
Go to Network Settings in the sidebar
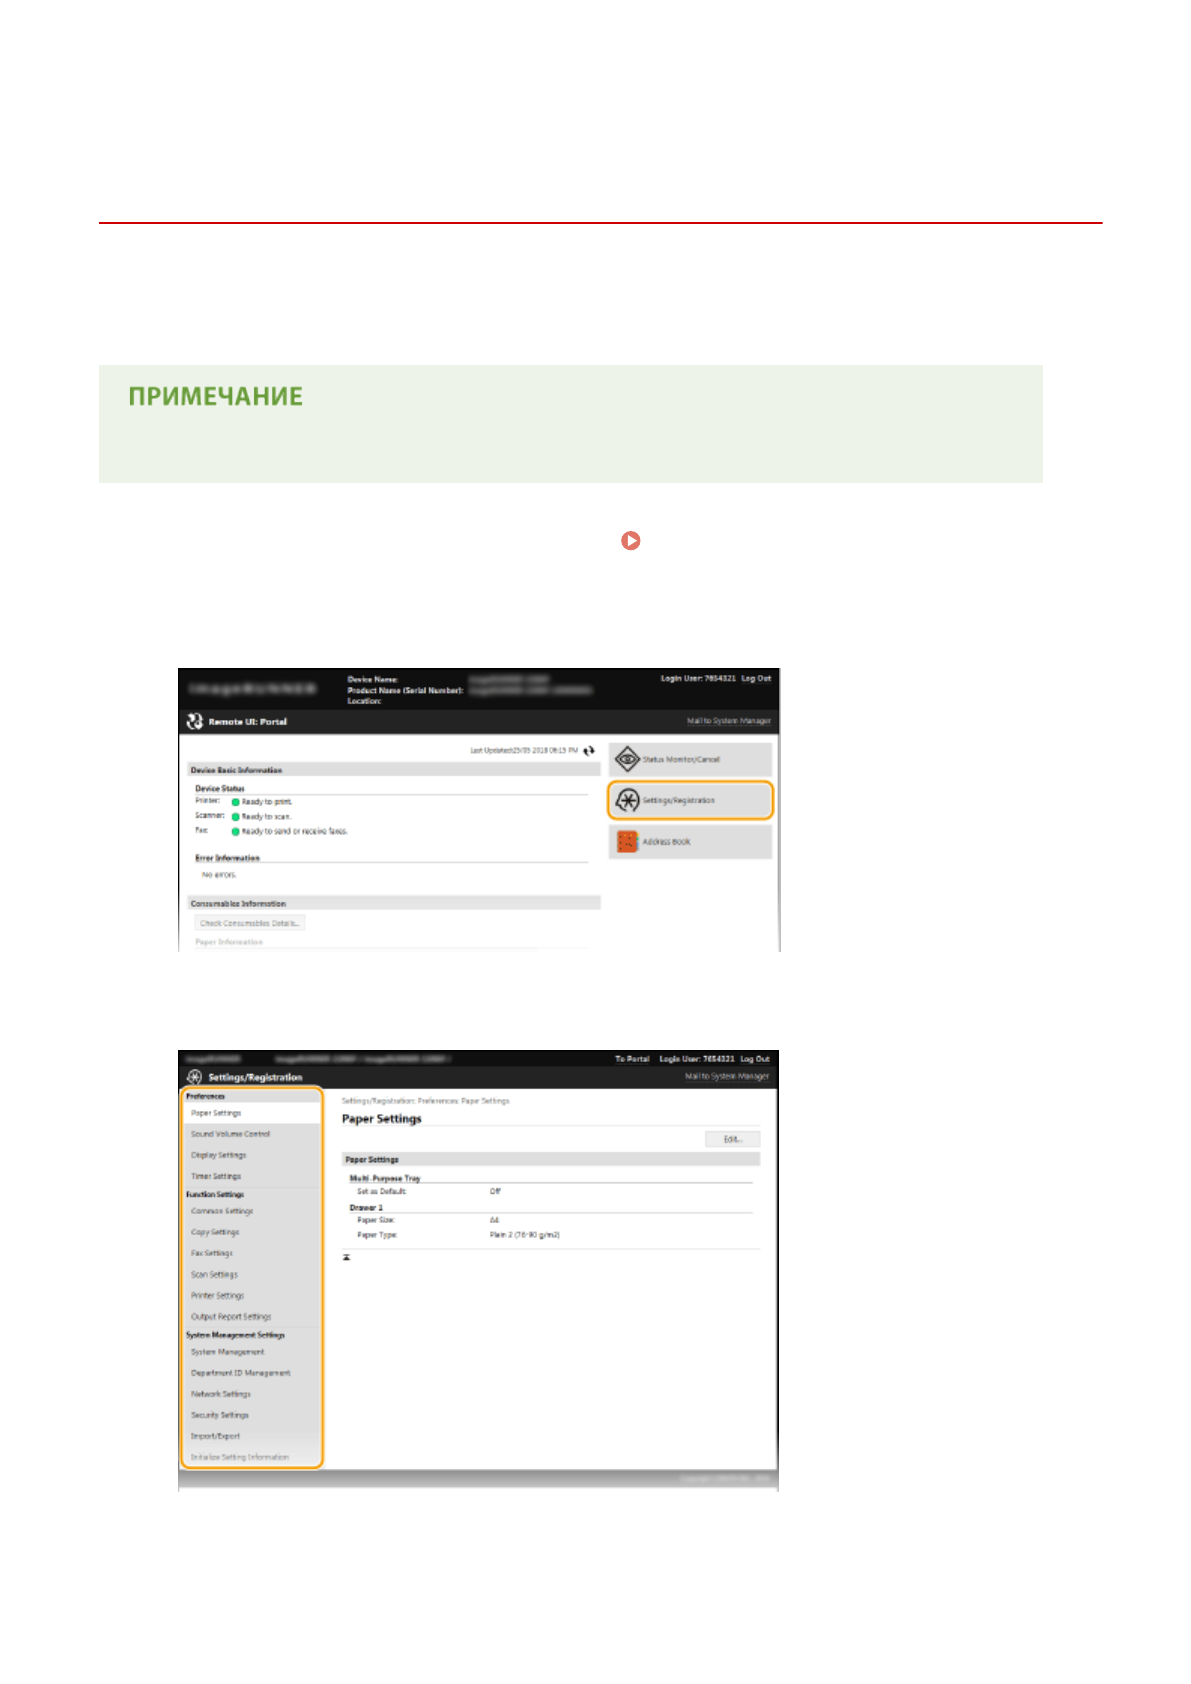[x=221, y=1394]
